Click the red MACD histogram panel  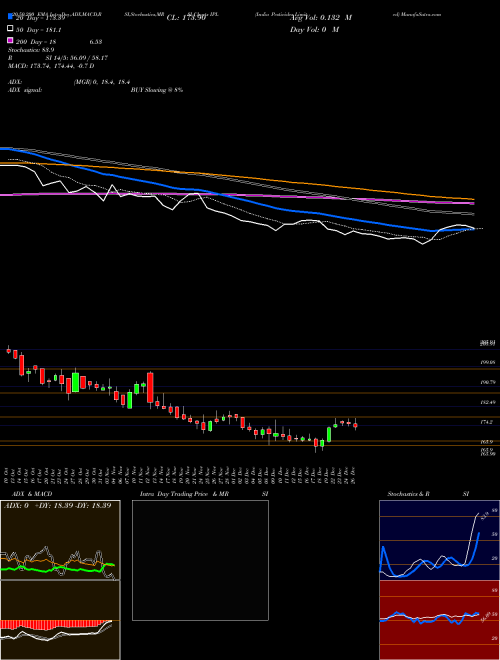click(x=60, y=620)
